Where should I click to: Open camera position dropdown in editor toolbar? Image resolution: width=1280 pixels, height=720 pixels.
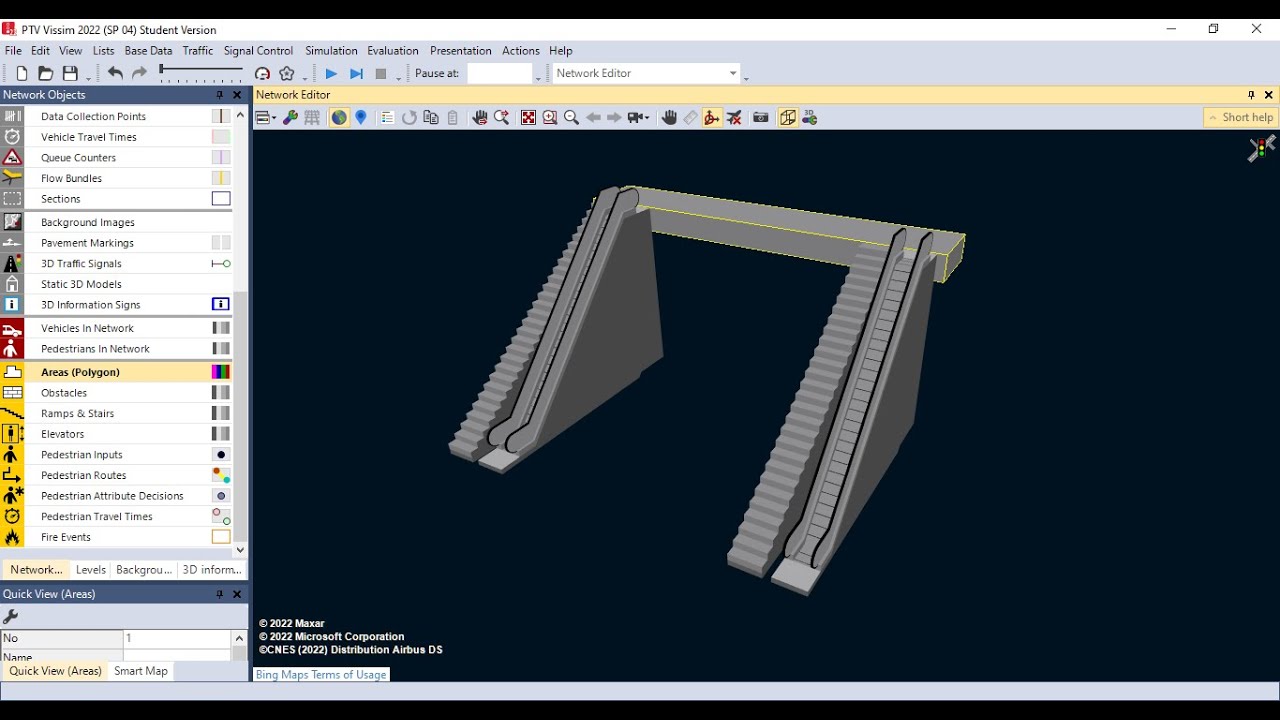pyautogui.click(x=637, y=117)
